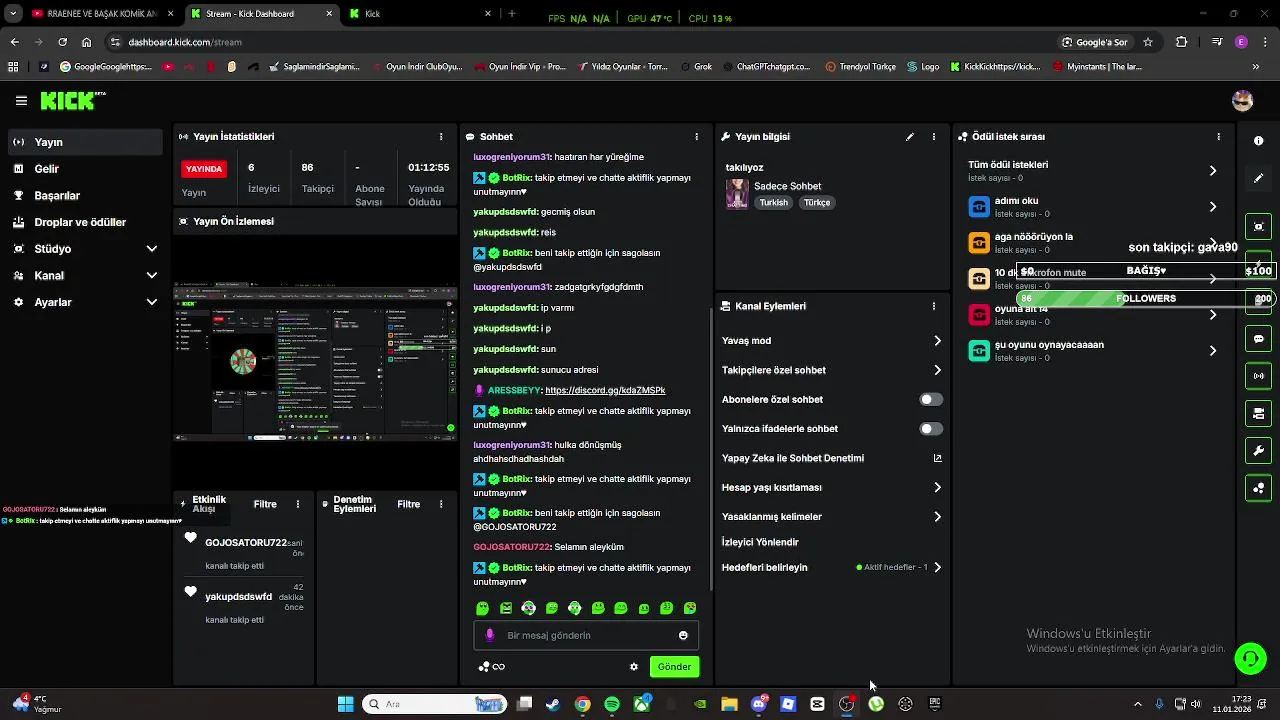Select Gelir in the sidebar
Viewport: 1280px width, 720px height.
tap(86, 169)
